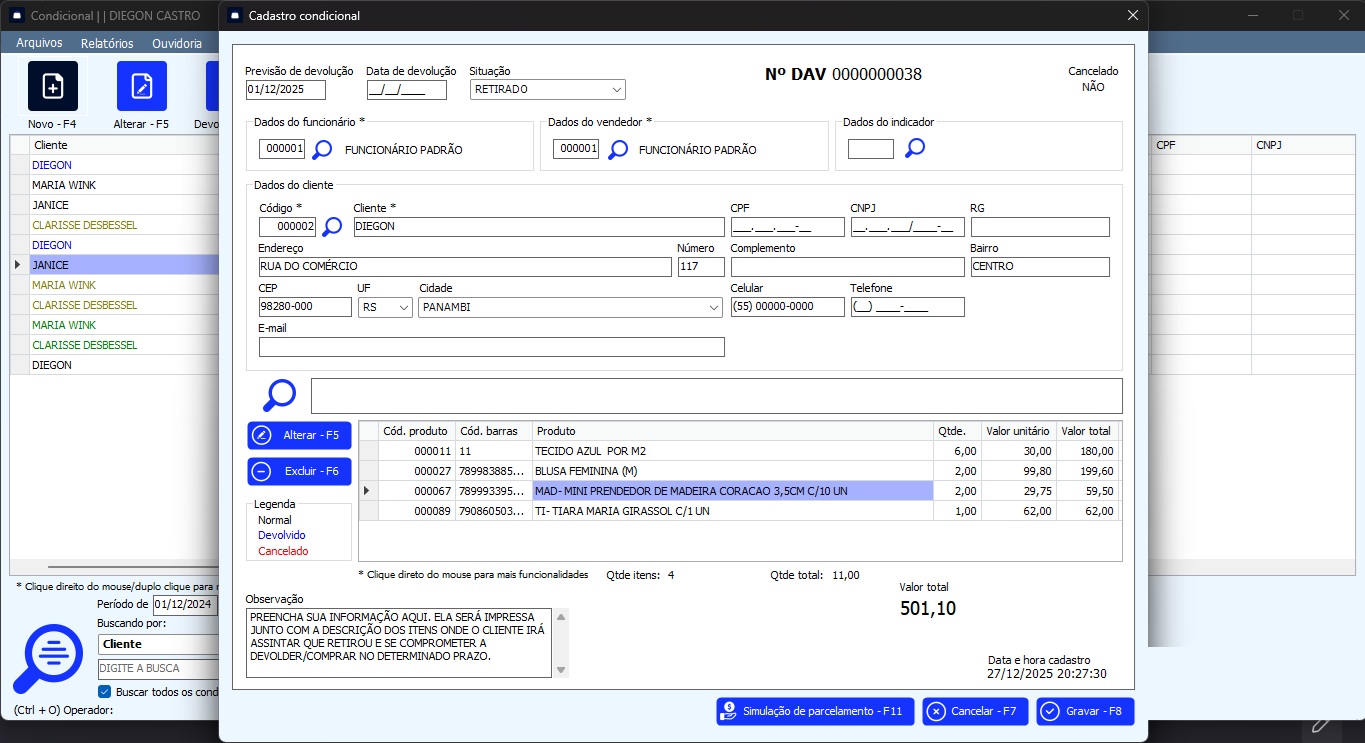Image resolution: width=1365 pixels, height=743 pixels.
Task: Search client using magnifier beside Código field
Action: tap(332, 227)
